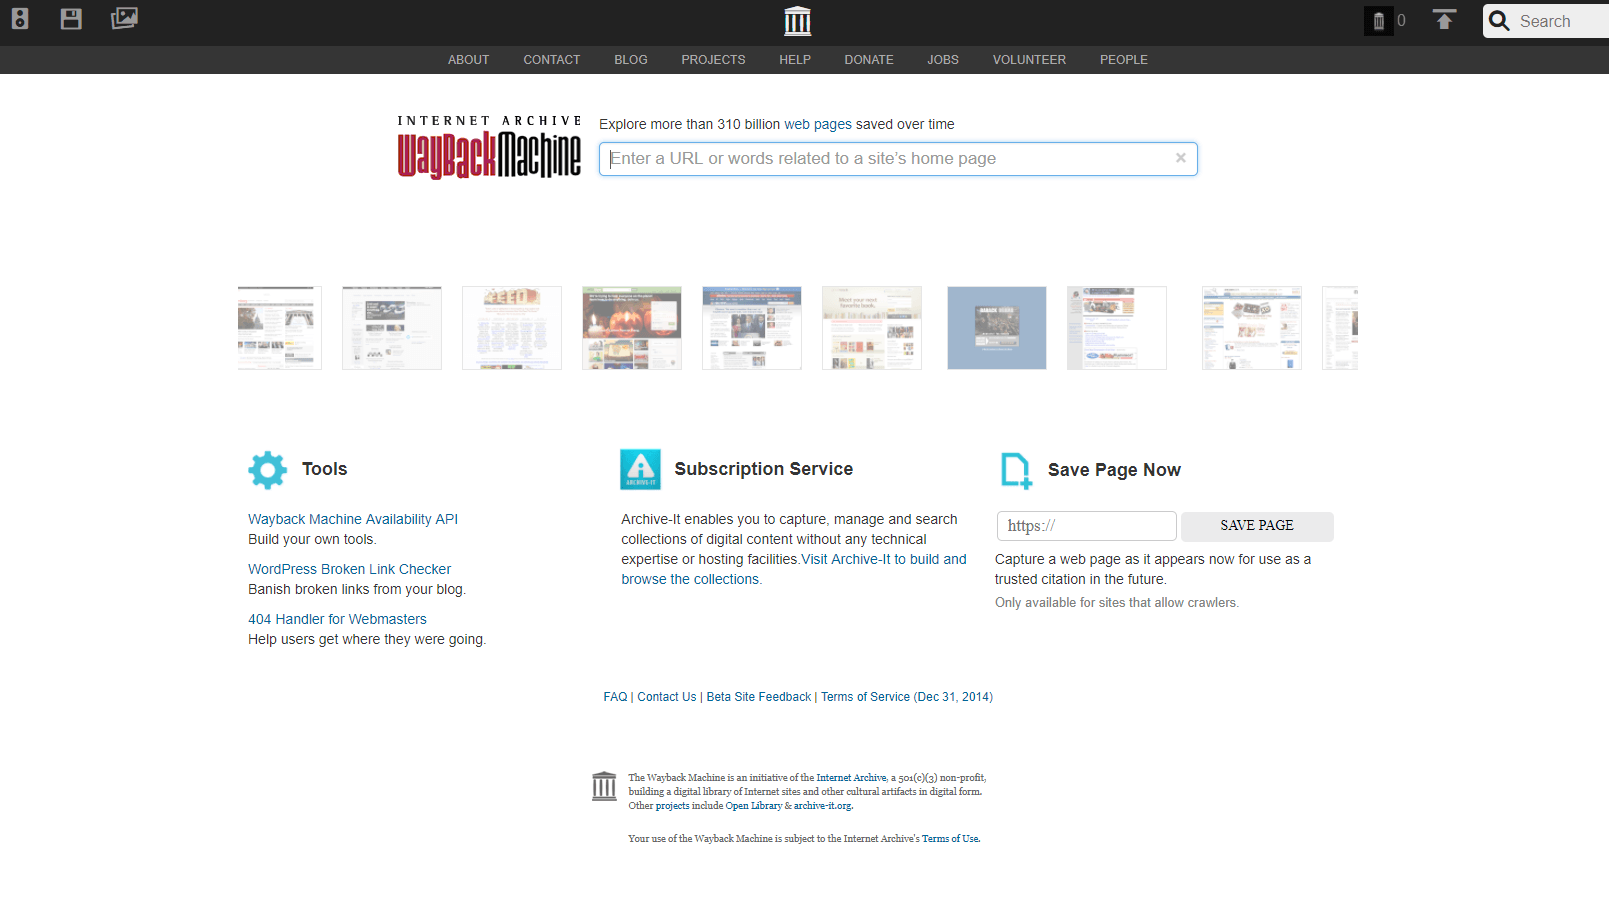Follow the 'Internet Archive' footer text link
The image size is (1609, 900).
pos(851,778)
